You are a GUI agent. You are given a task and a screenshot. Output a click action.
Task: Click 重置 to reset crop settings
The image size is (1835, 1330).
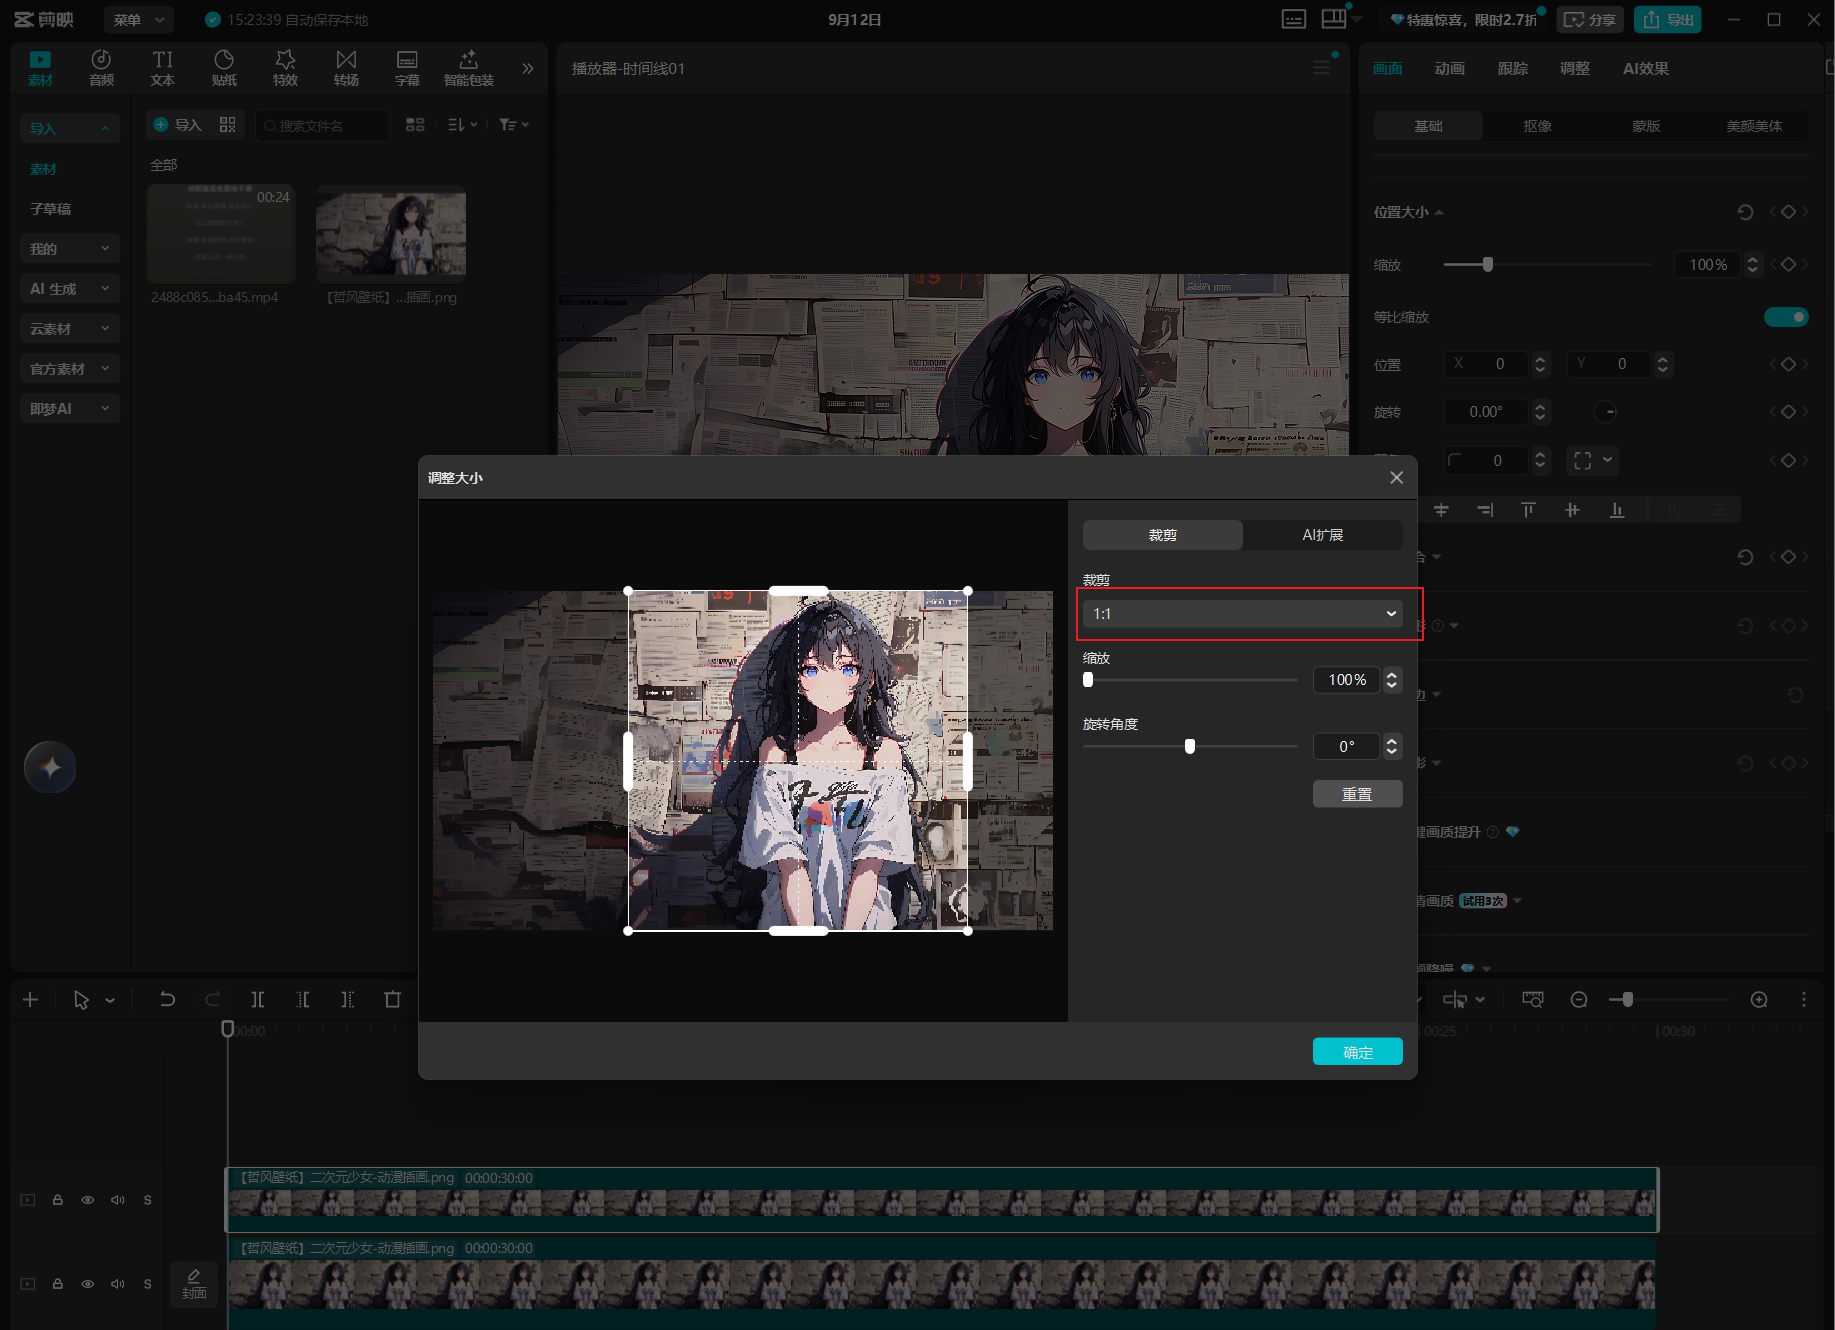pyautogui.click(x=1358, y=794)
